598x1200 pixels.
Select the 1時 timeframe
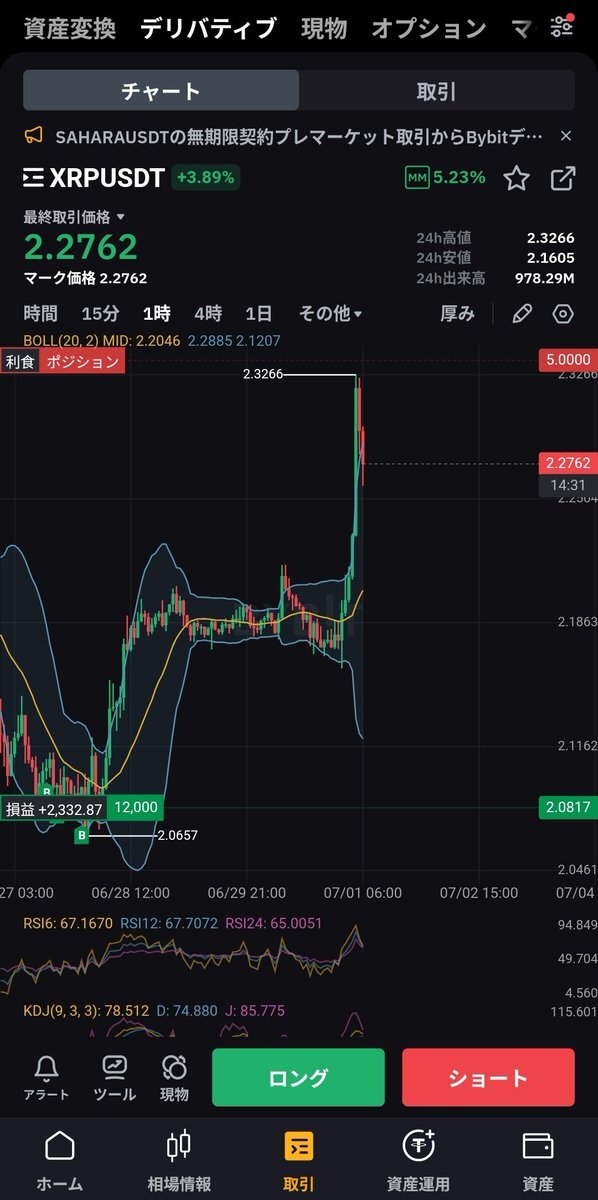(157, 314)
